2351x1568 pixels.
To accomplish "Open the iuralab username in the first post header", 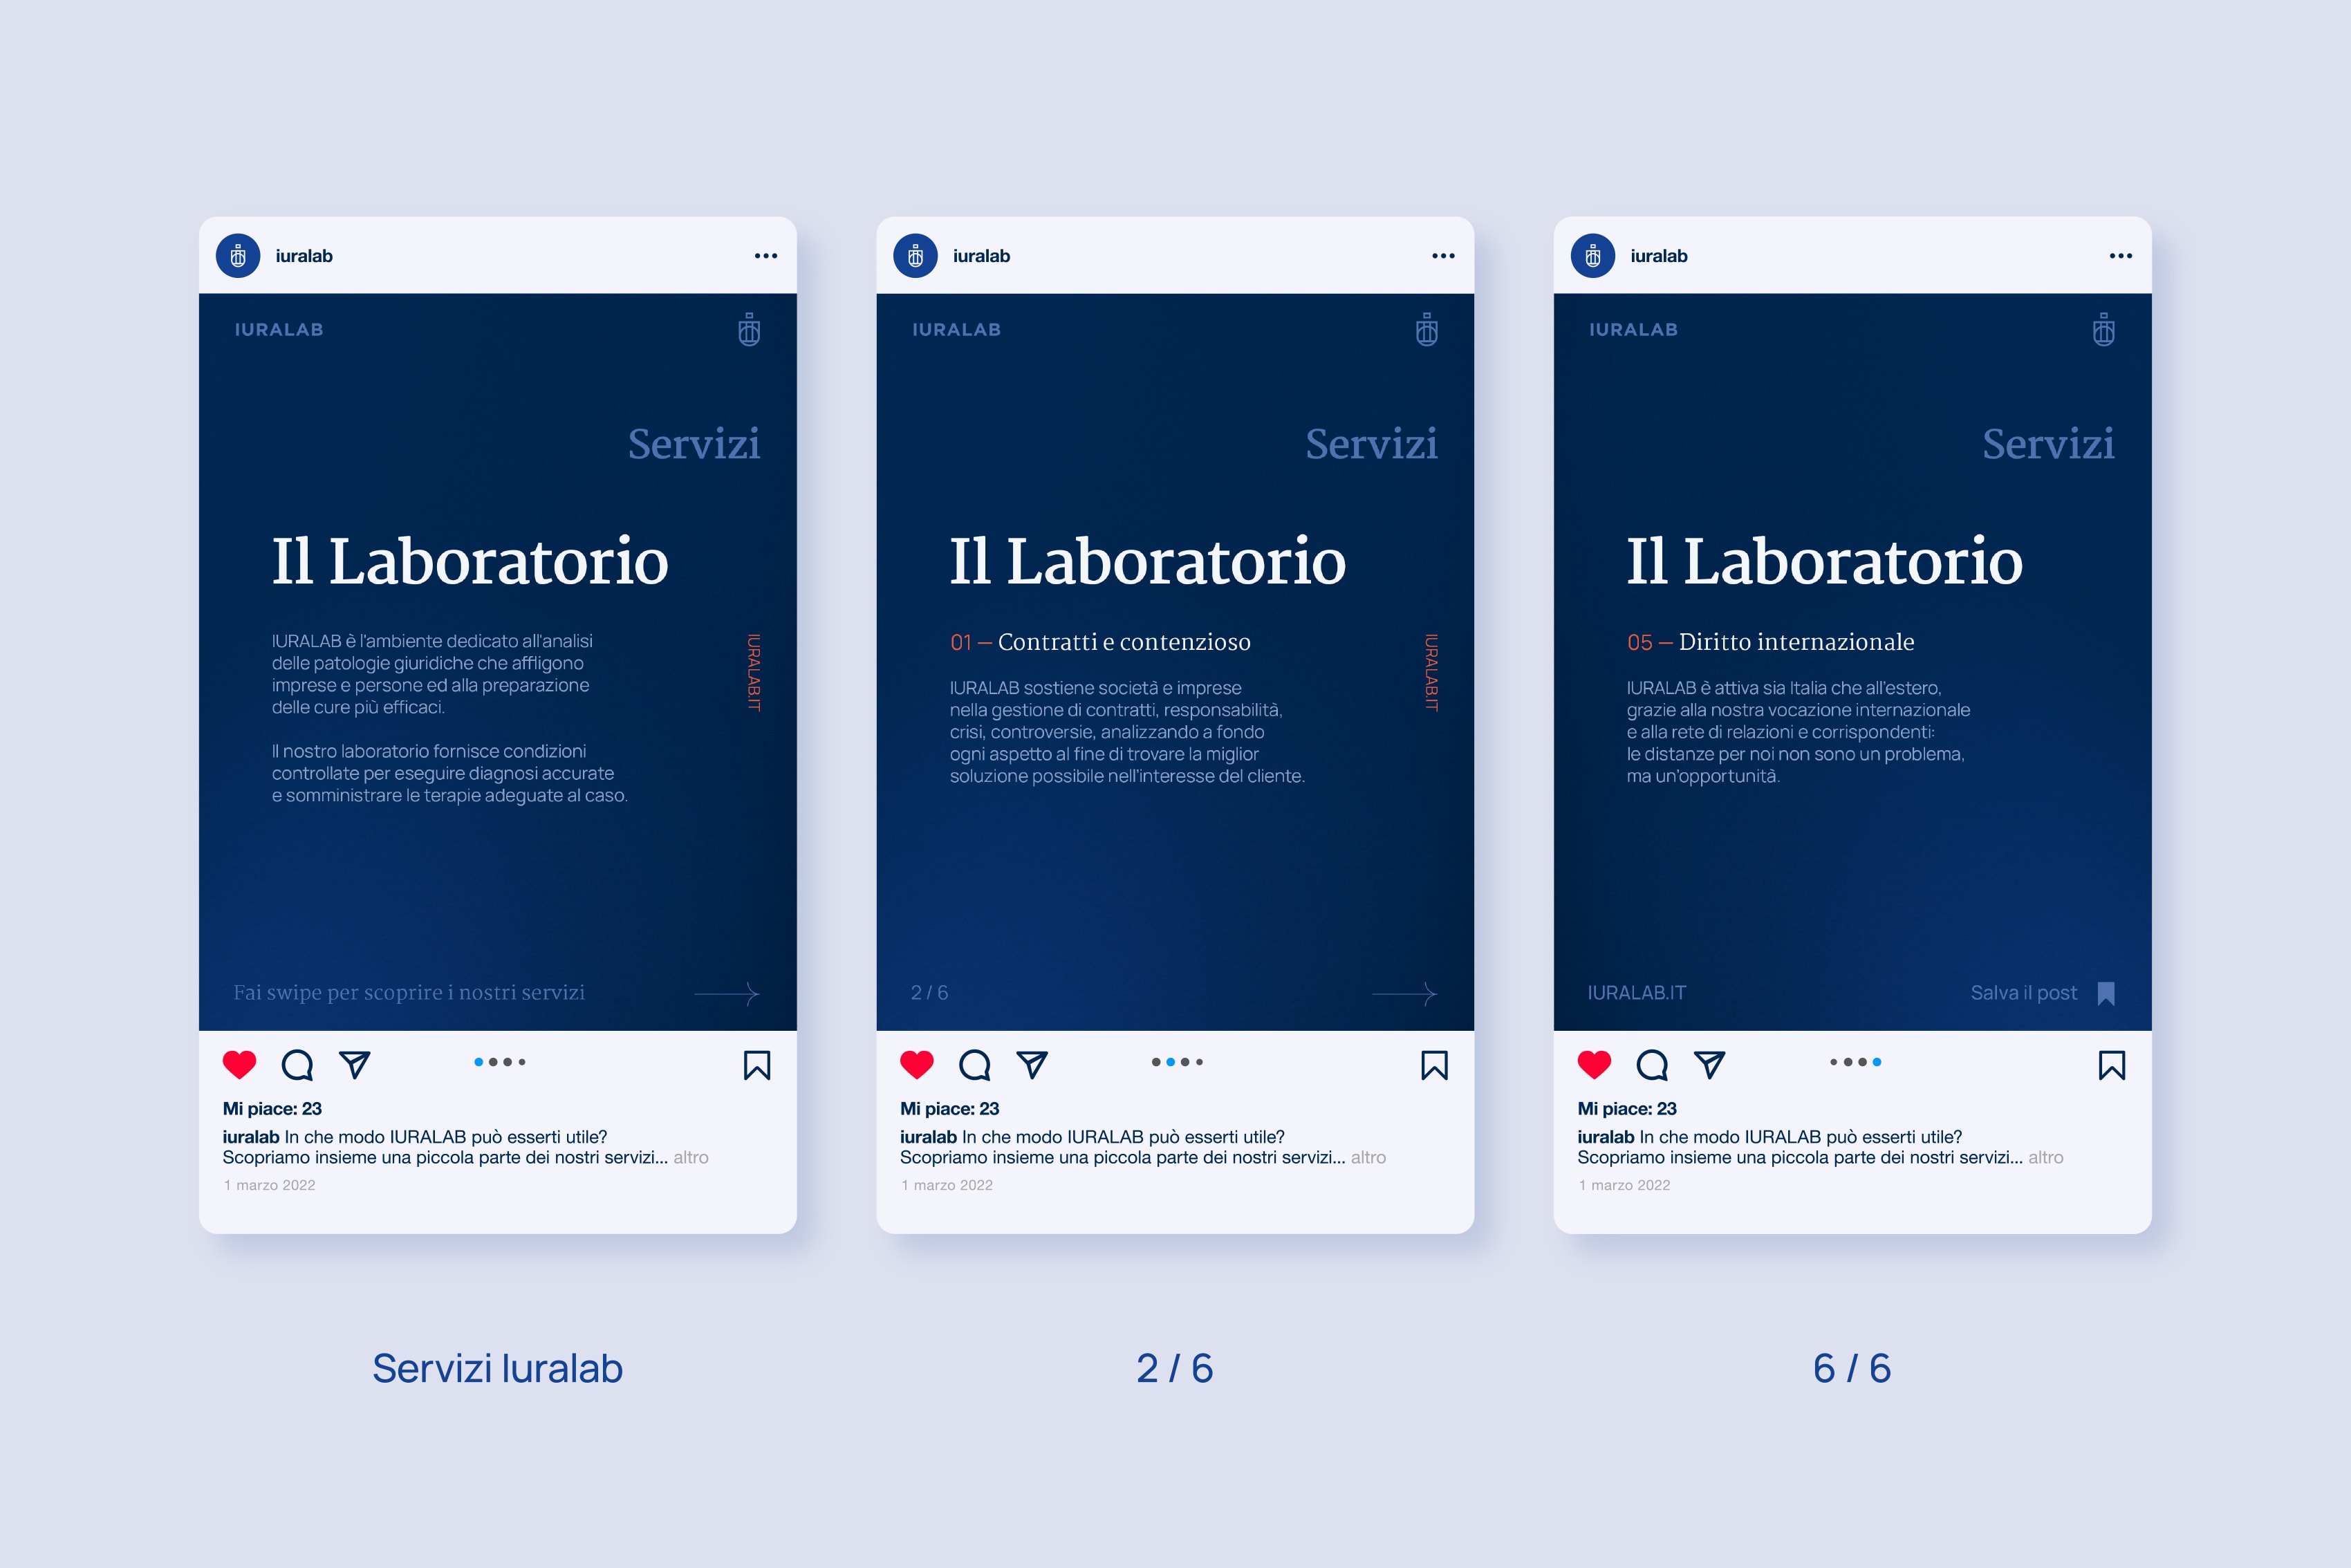I will [x=304, y=256].
